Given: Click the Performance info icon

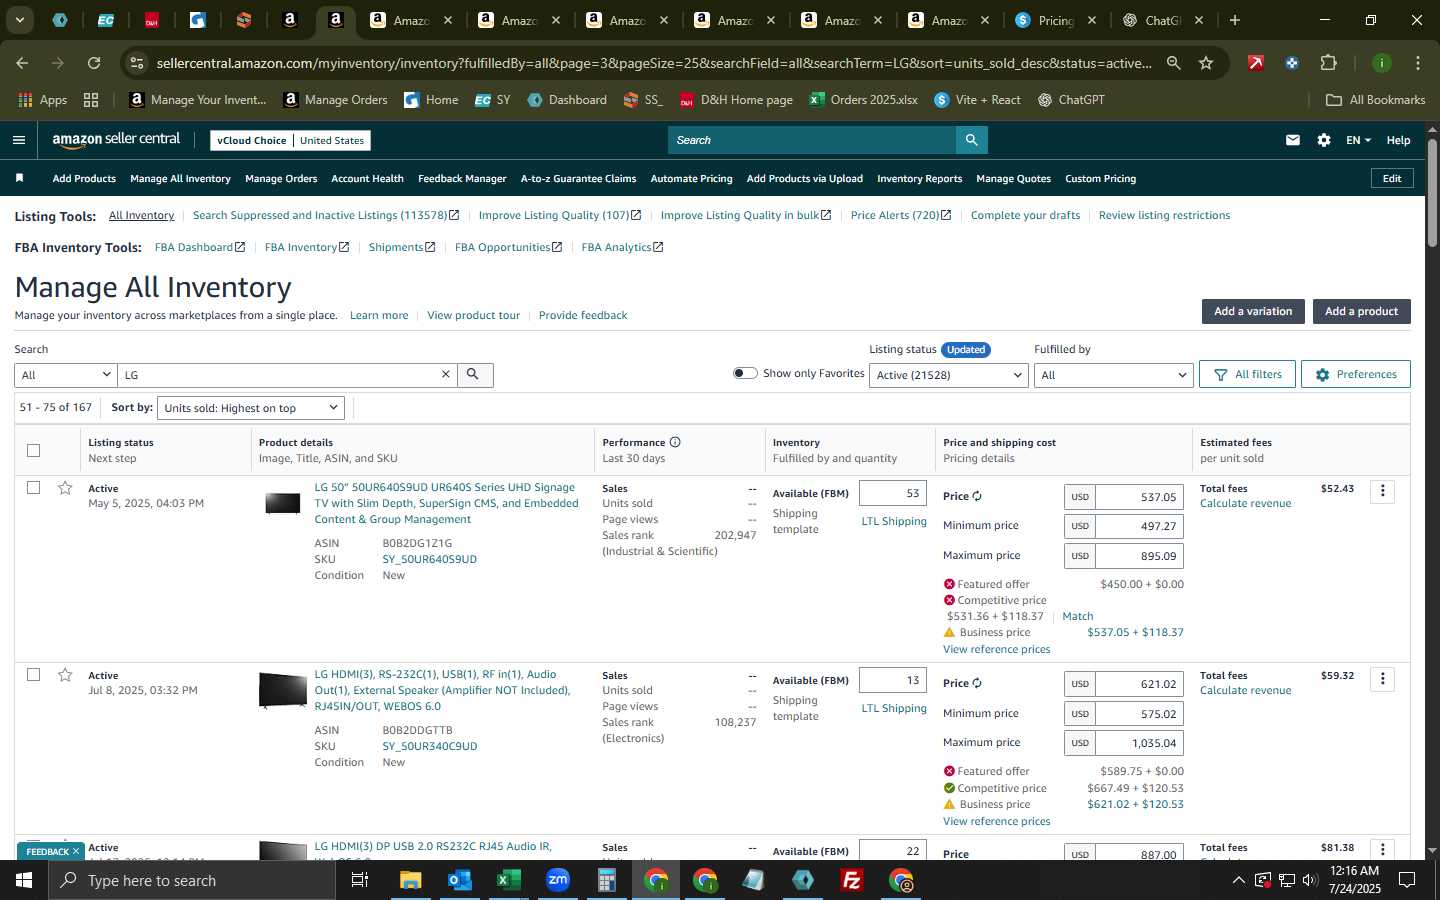Looking at the screenshot, I should (675, 442).
